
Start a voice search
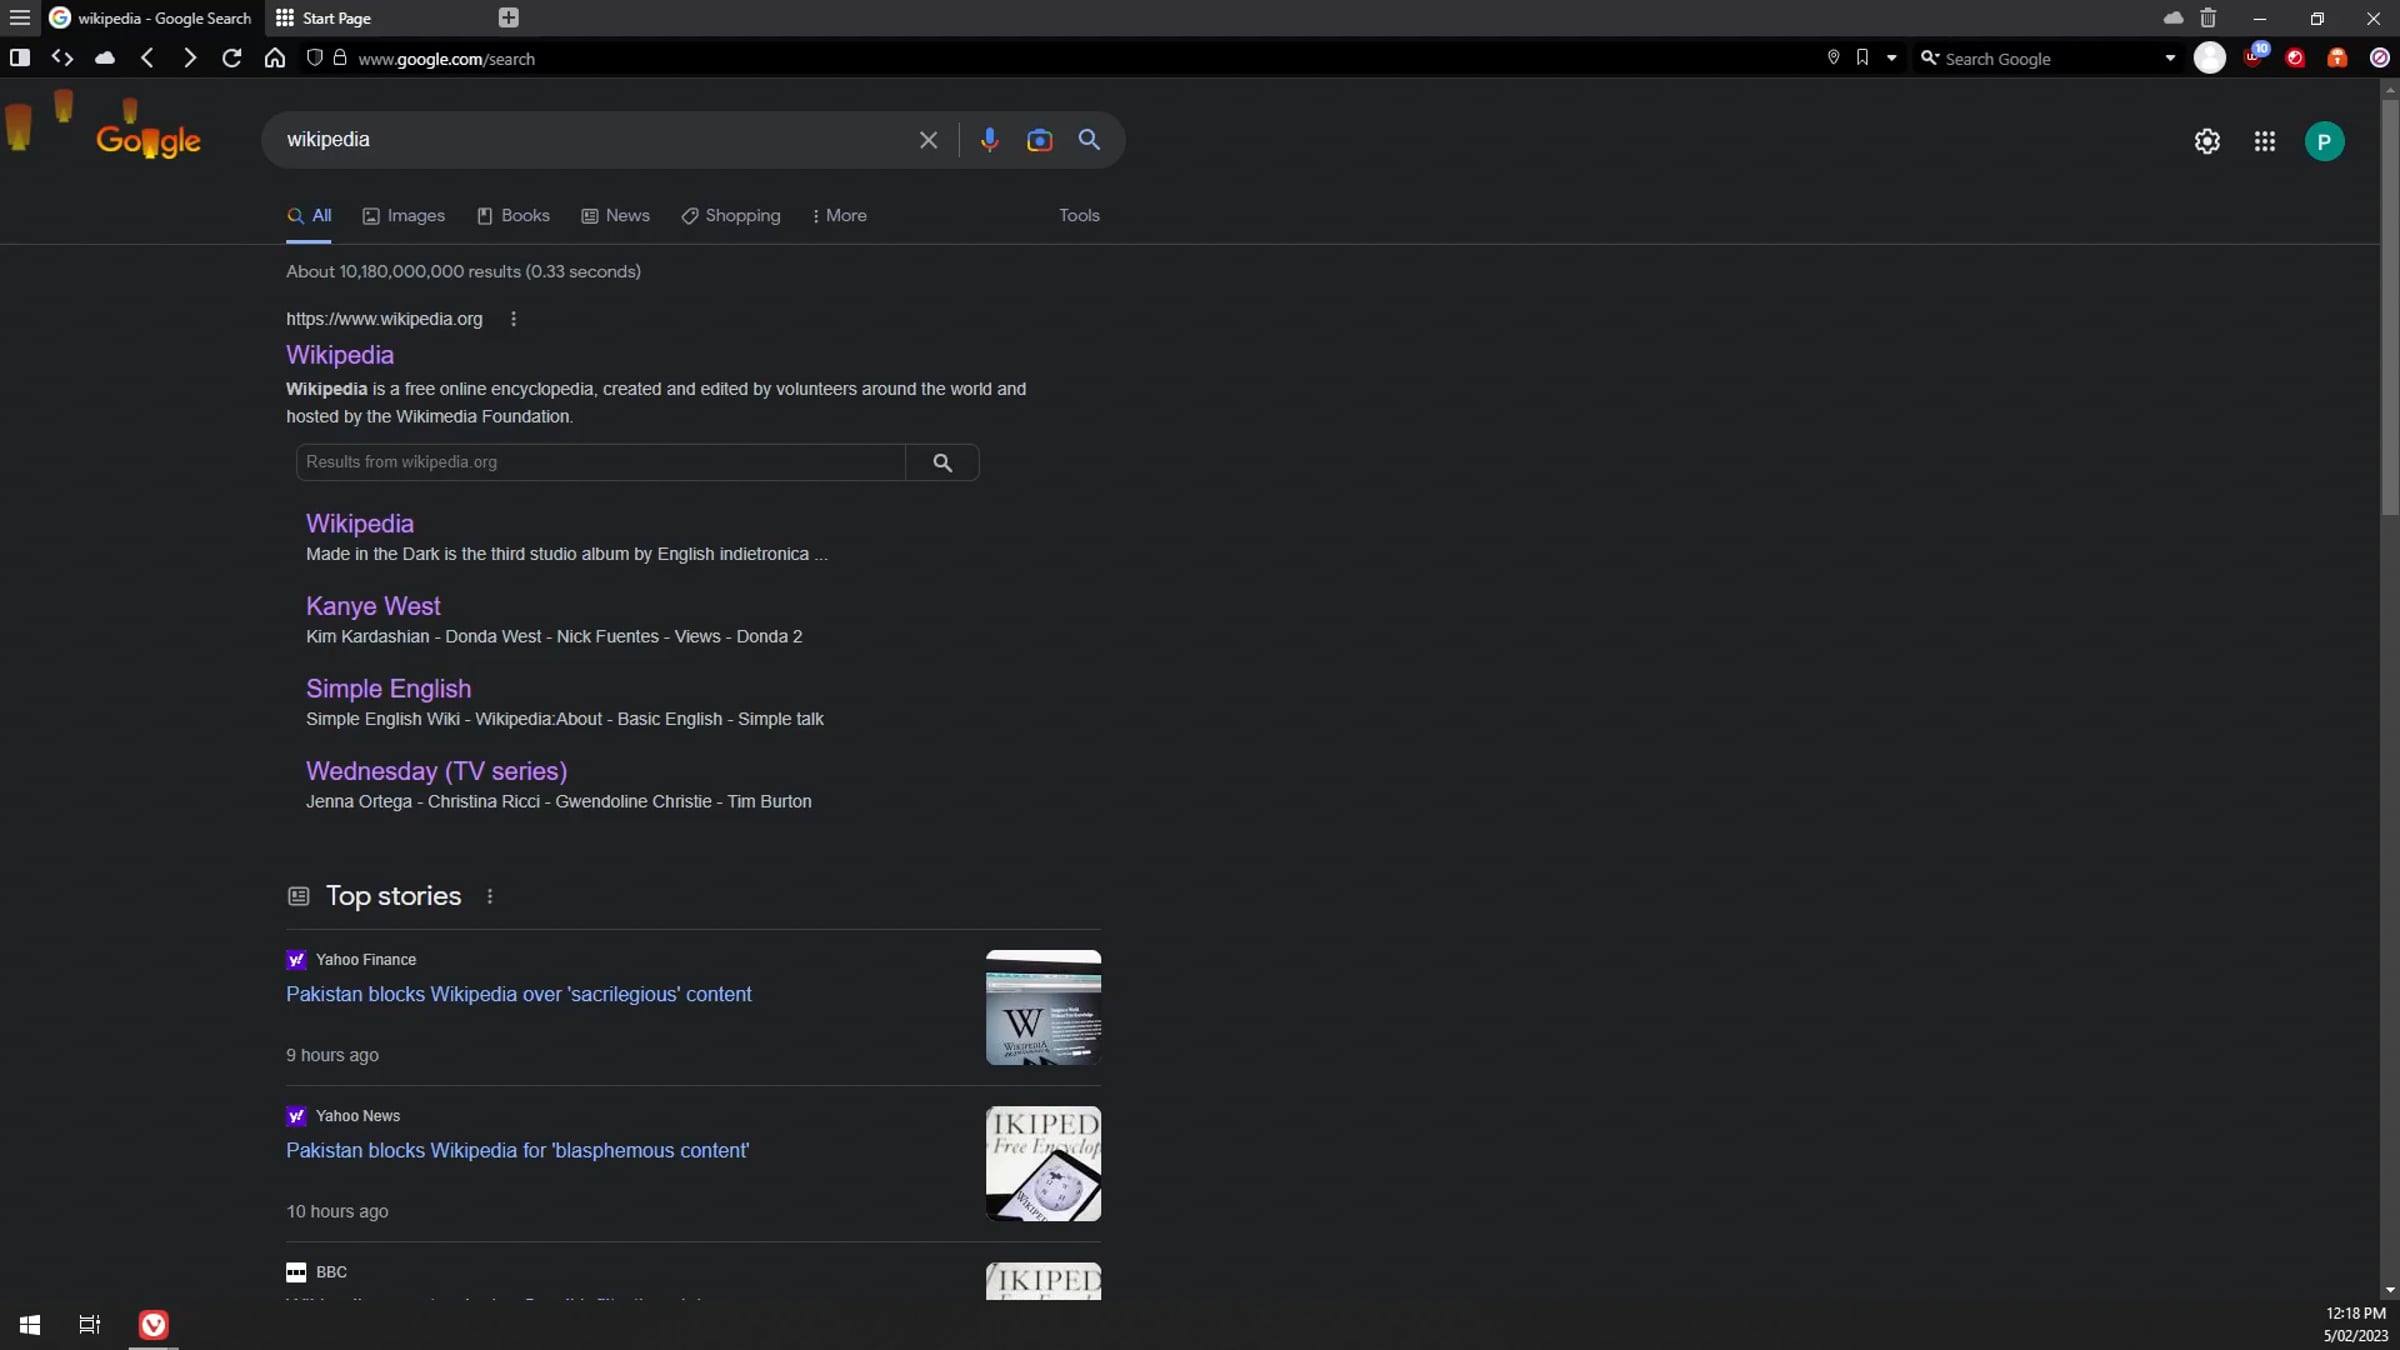pyautogui.click(x=989, y=140)
